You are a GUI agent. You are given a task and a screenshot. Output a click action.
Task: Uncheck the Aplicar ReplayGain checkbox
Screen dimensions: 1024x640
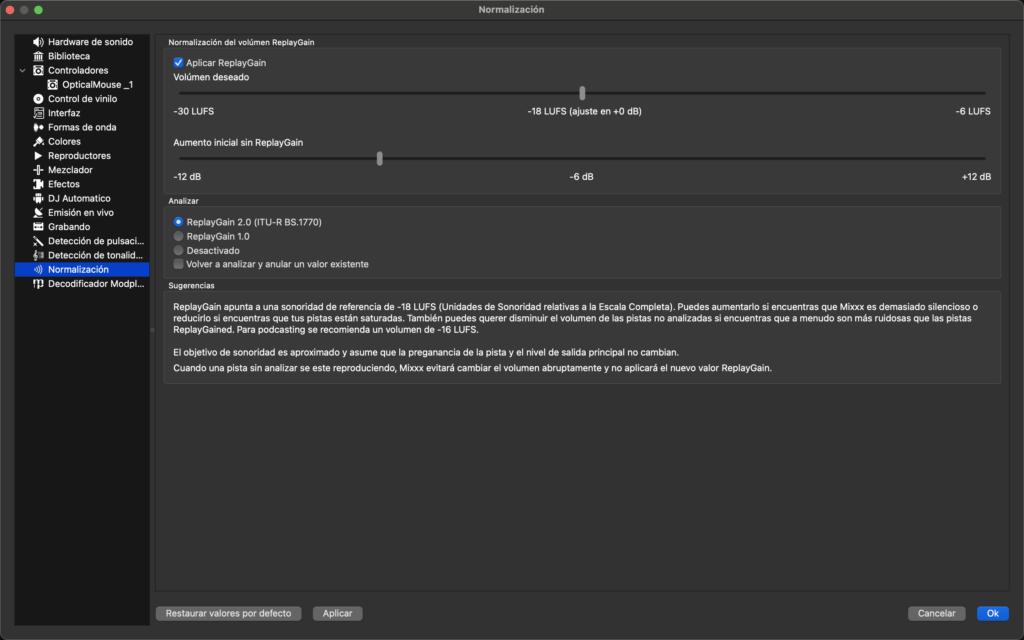178,63
